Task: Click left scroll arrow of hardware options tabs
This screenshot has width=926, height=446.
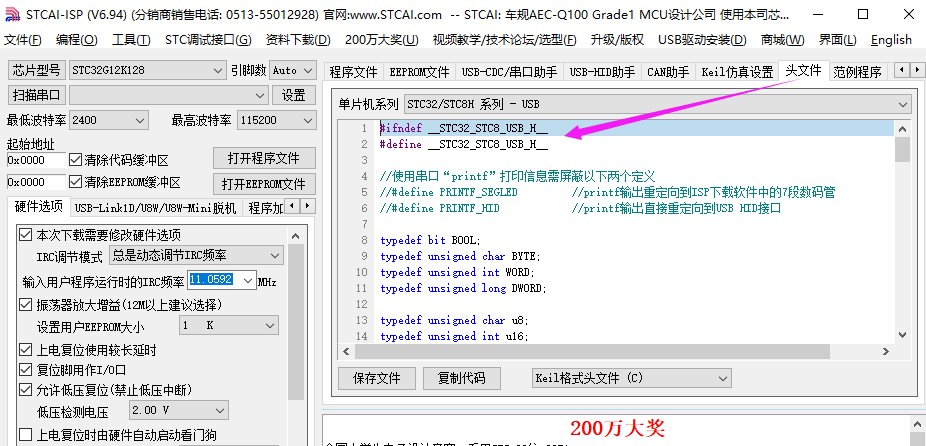Action: coord(294,206)
